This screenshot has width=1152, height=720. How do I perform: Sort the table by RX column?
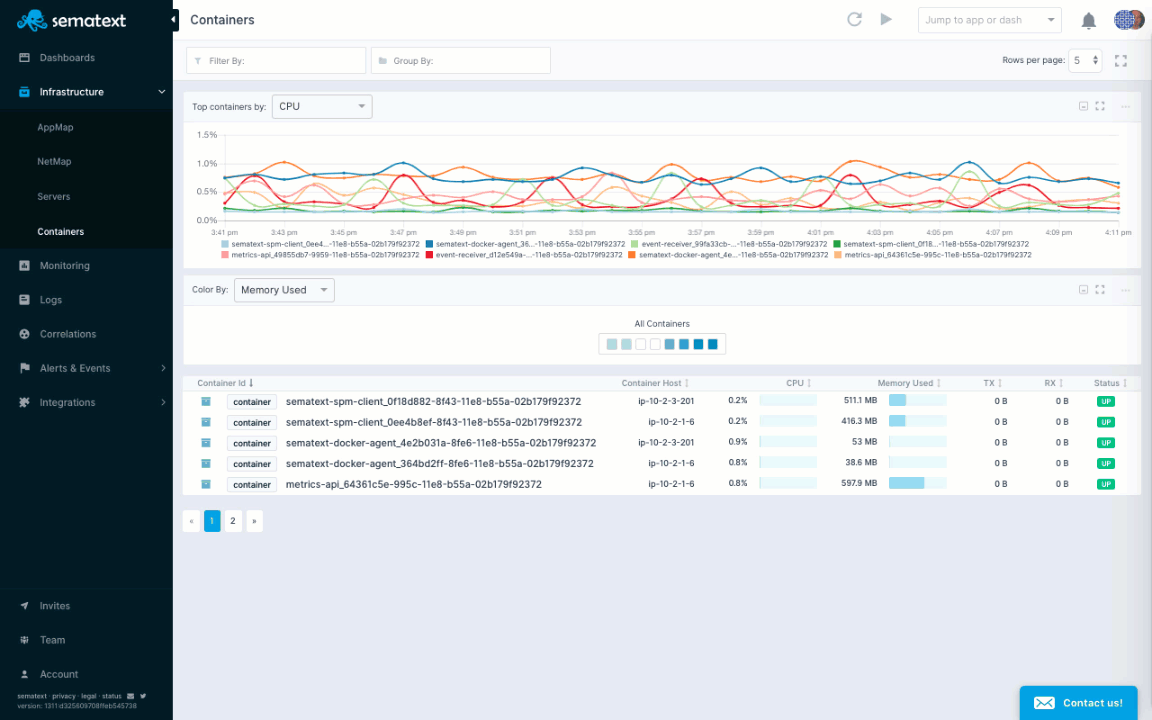coord(1054,383)
